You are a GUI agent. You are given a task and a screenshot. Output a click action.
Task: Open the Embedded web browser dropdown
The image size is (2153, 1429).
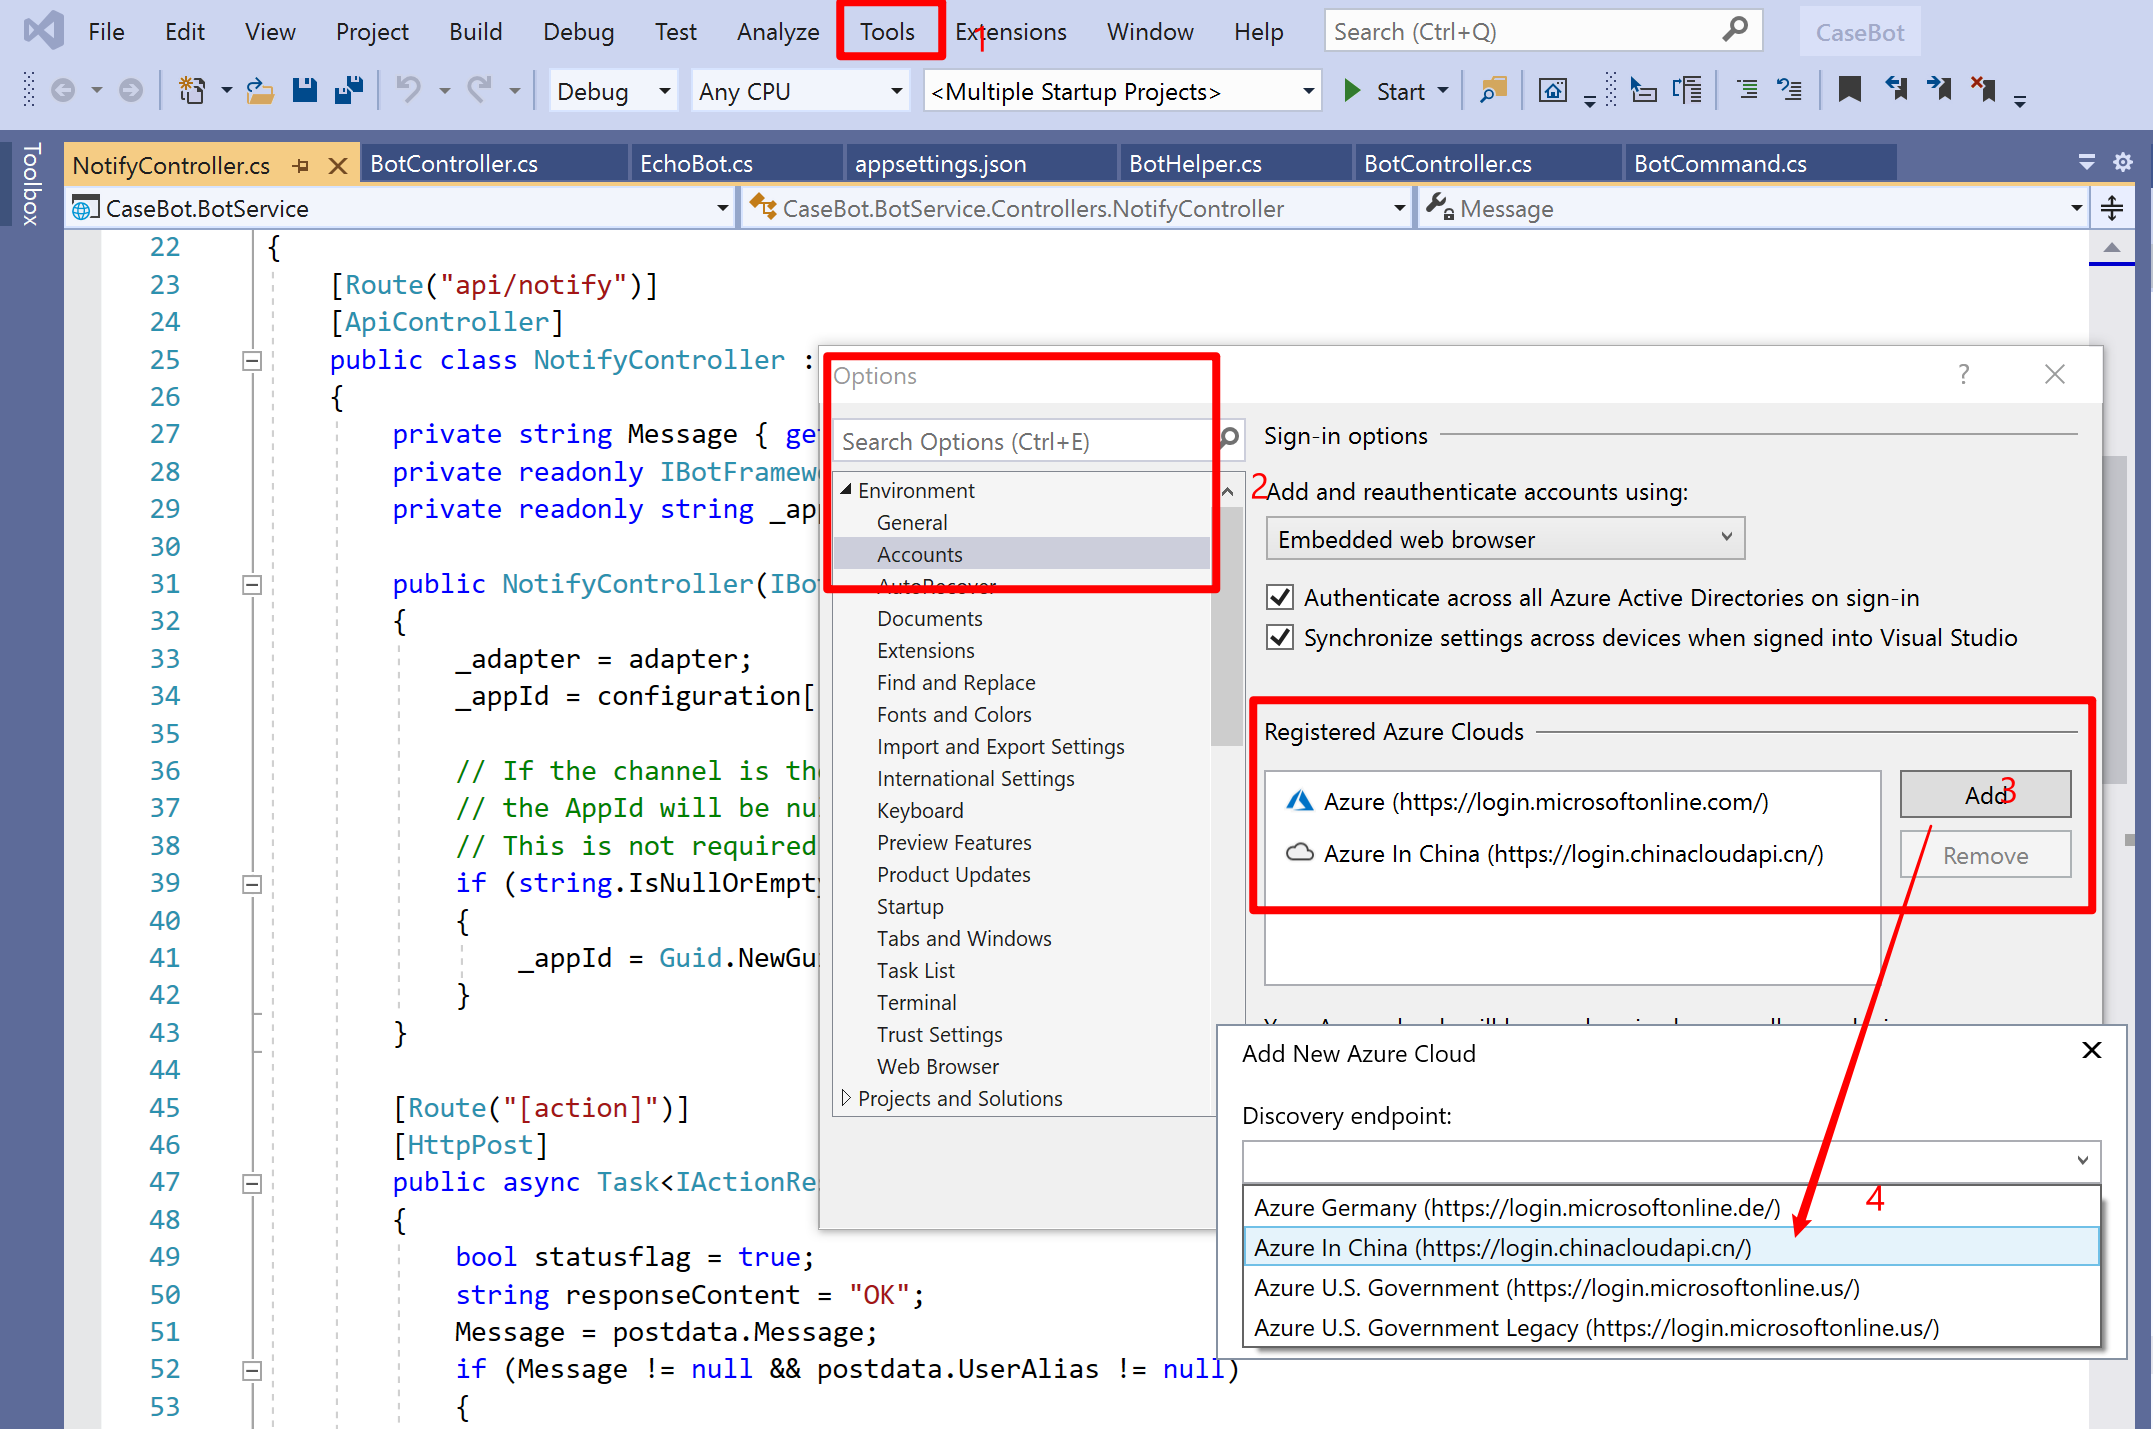[1504, 539]
